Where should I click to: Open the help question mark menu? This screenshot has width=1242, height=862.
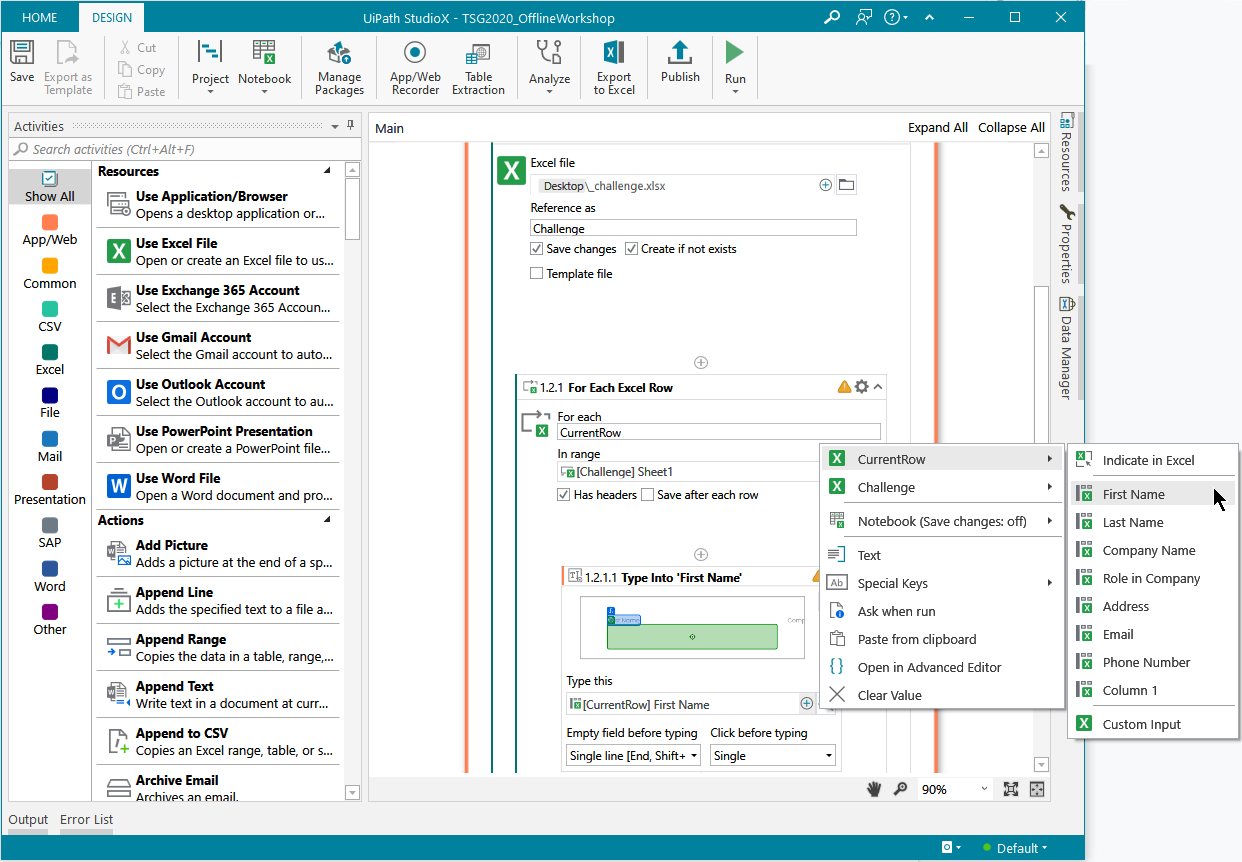896,17
